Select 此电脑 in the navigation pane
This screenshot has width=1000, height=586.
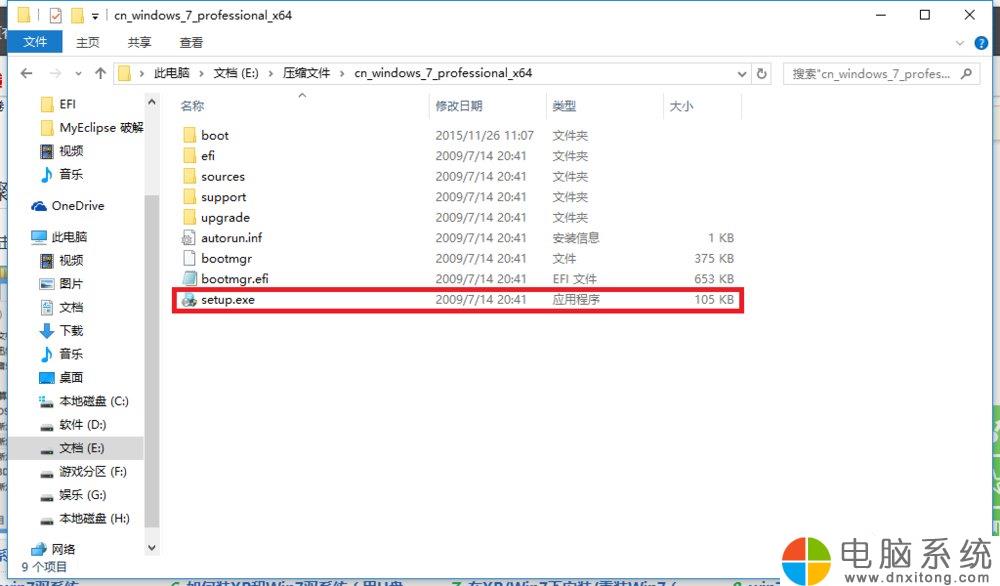pyautogui.click(x=59, y=237)
